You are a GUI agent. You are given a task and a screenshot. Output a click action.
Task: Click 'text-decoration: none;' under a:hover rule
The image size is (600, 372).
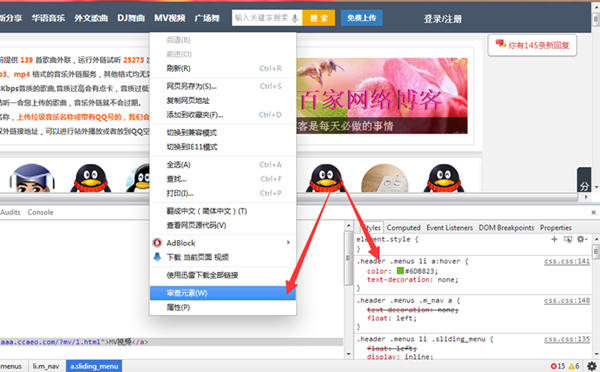click(x=412, y=280)
